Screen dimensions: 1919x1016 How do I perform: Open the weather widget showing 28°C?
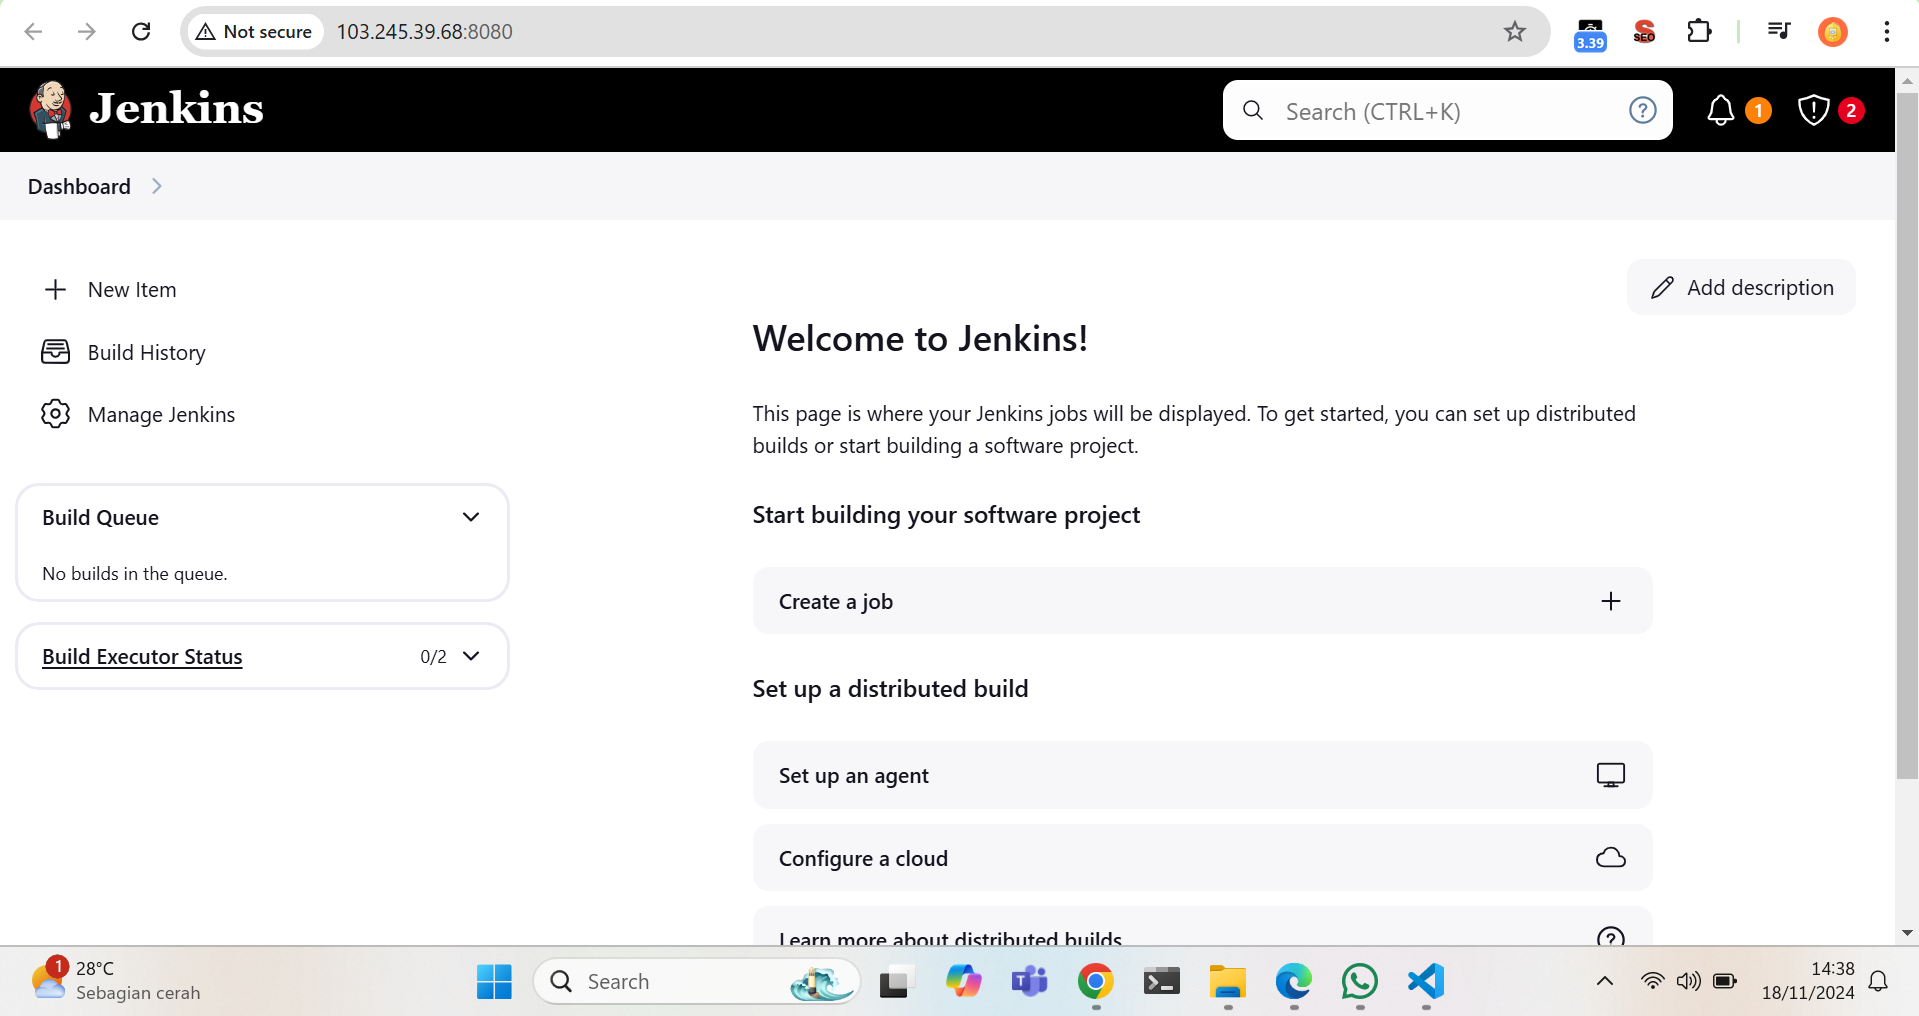(x=115, y=981)
